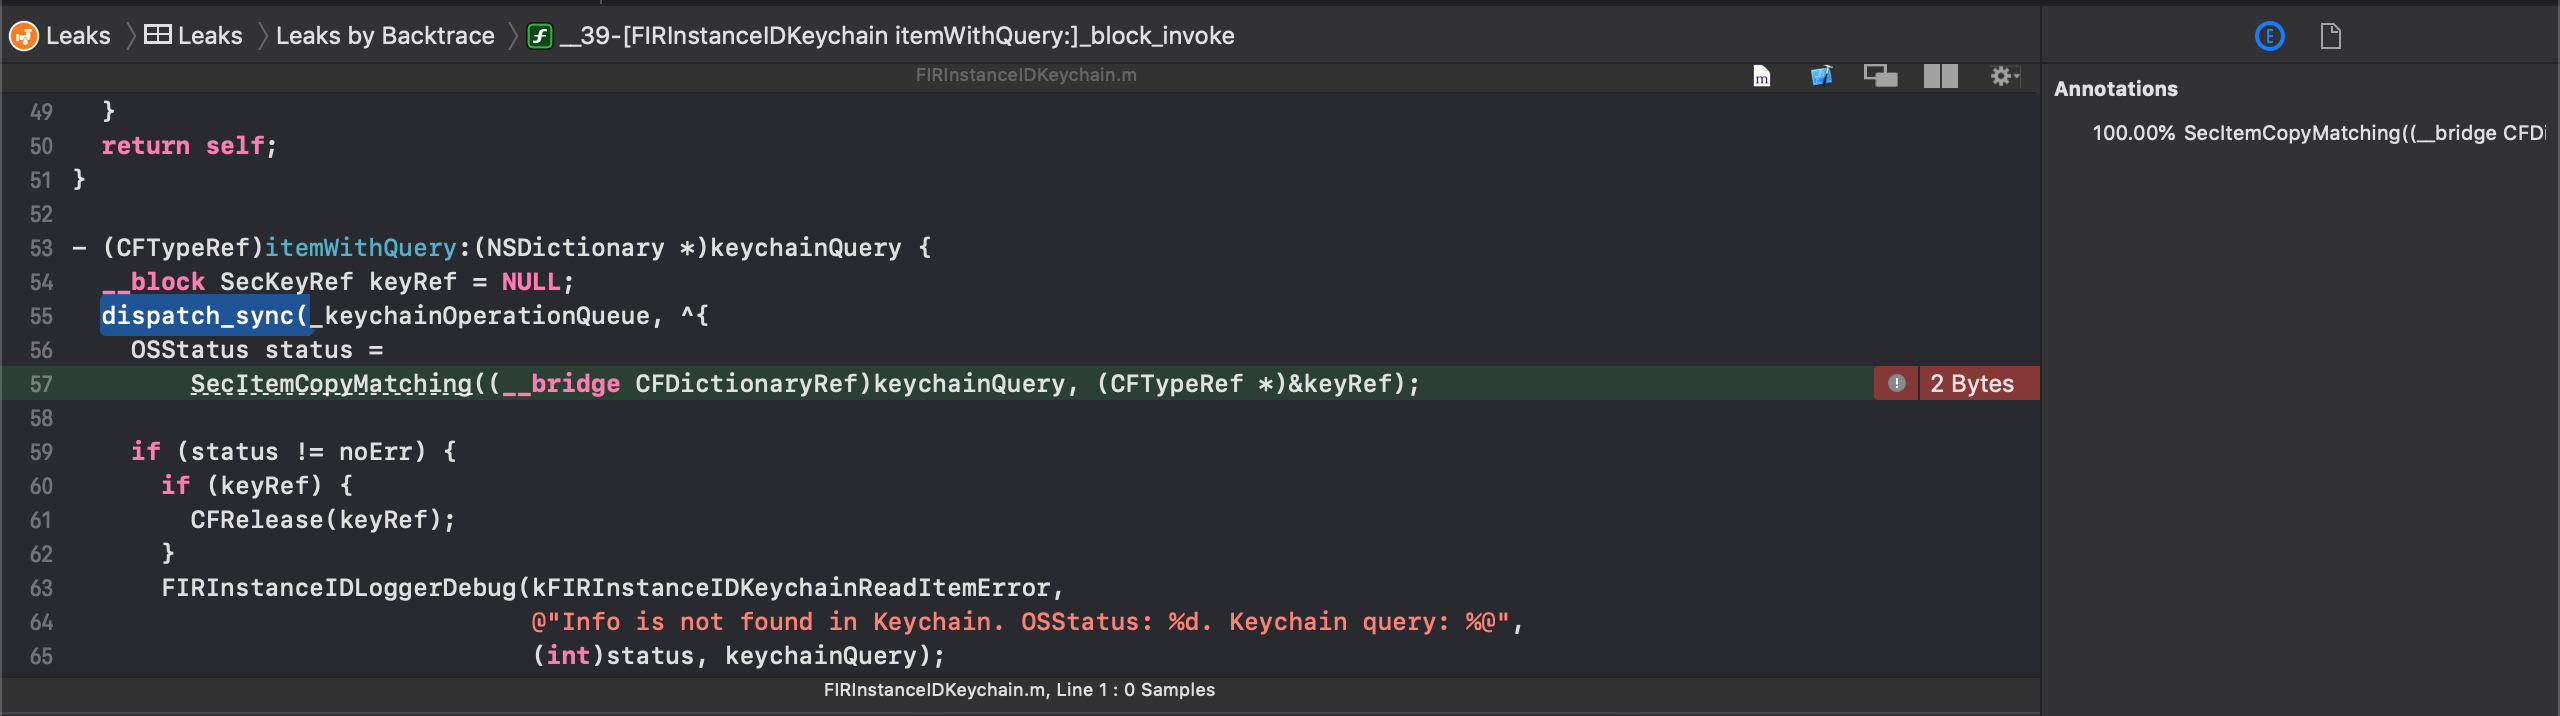The height and width of the screenshot is (716, 2560).
Task: Click status bar 'Line 1 : 0 Samples'
Action: [x=1135, y=690]
